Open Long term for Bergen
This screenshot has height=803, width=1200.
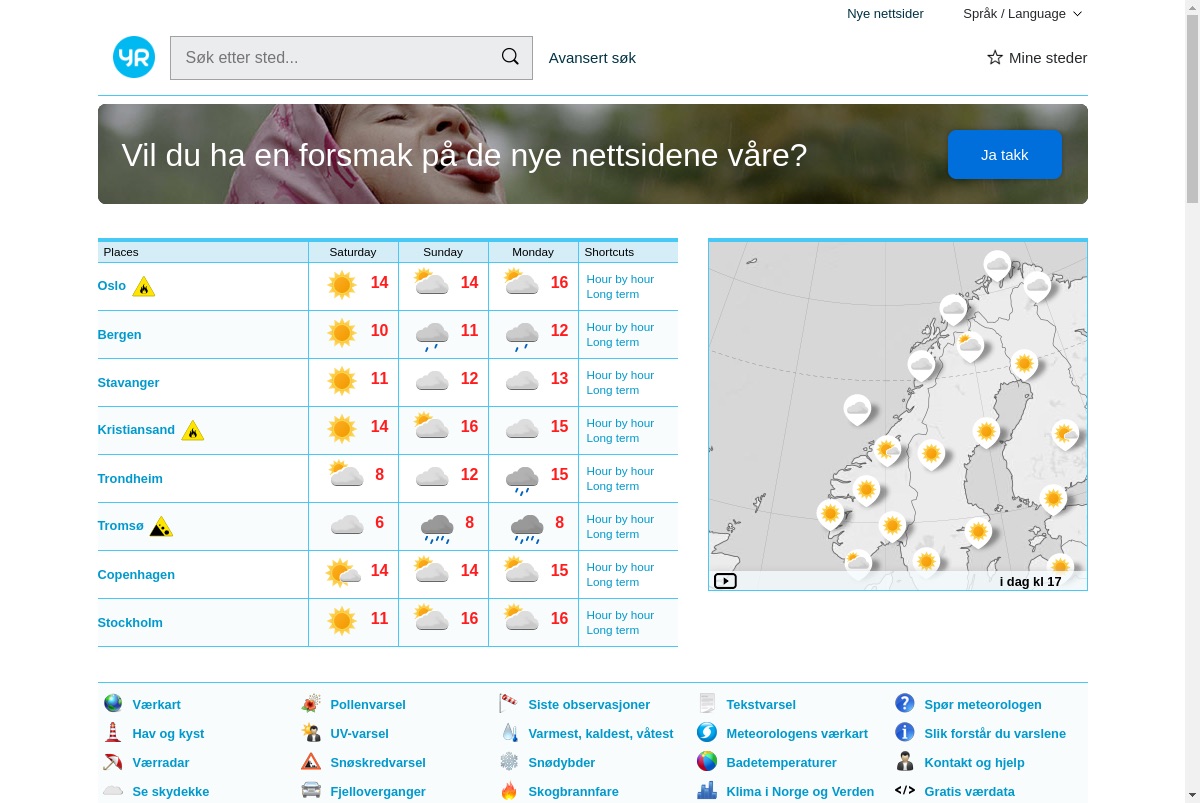(x=613, y=342)
